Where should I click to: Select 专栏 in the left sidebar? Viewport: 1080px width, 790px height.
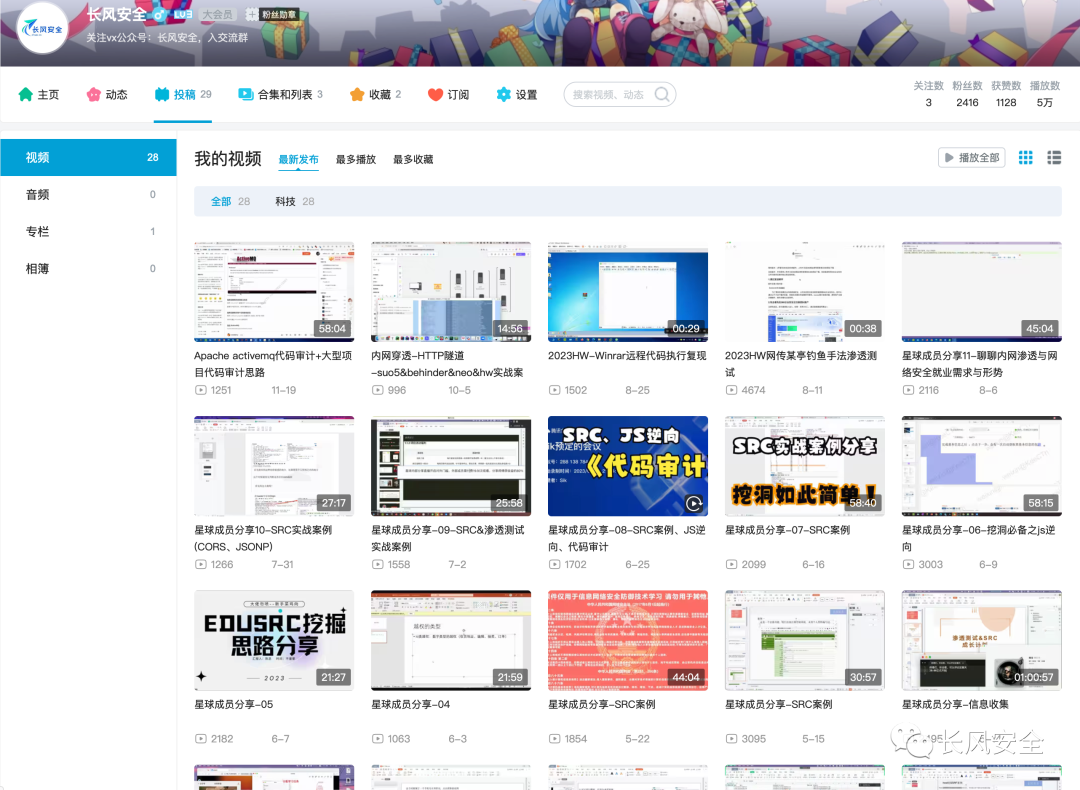88,232
